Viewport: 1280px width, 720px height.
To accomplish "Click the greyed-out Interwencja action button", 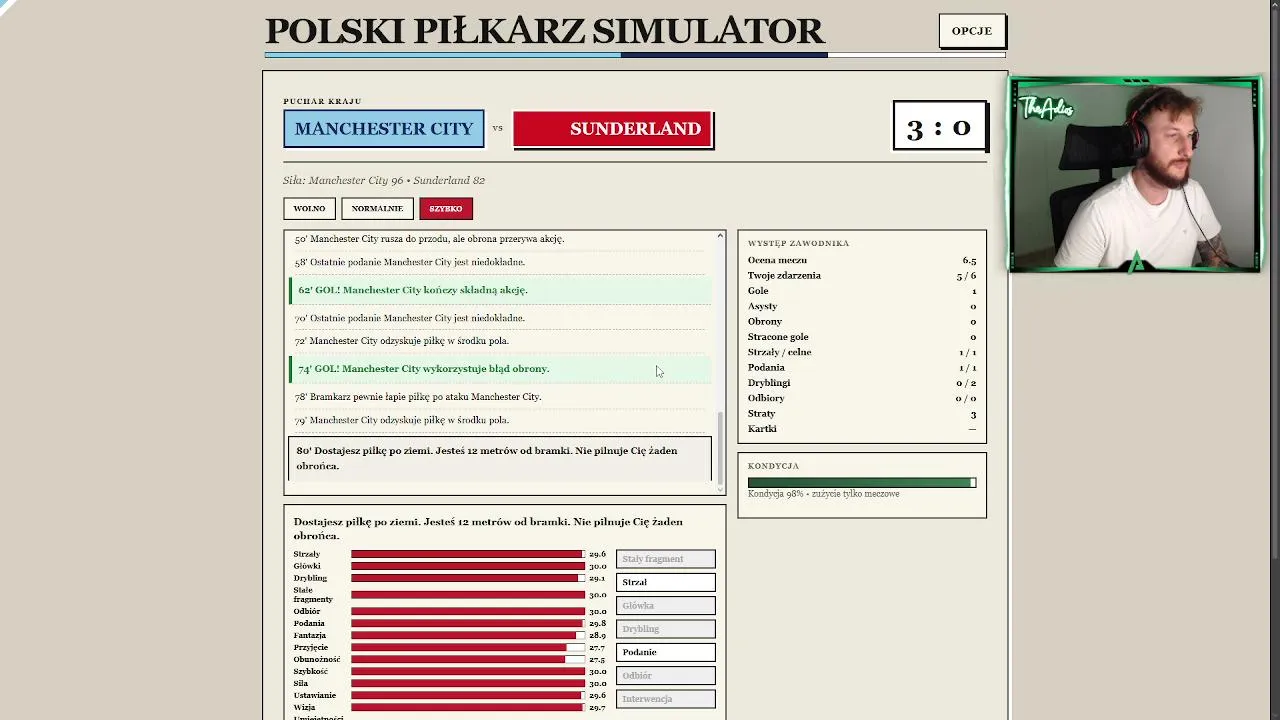I will 666,699.
